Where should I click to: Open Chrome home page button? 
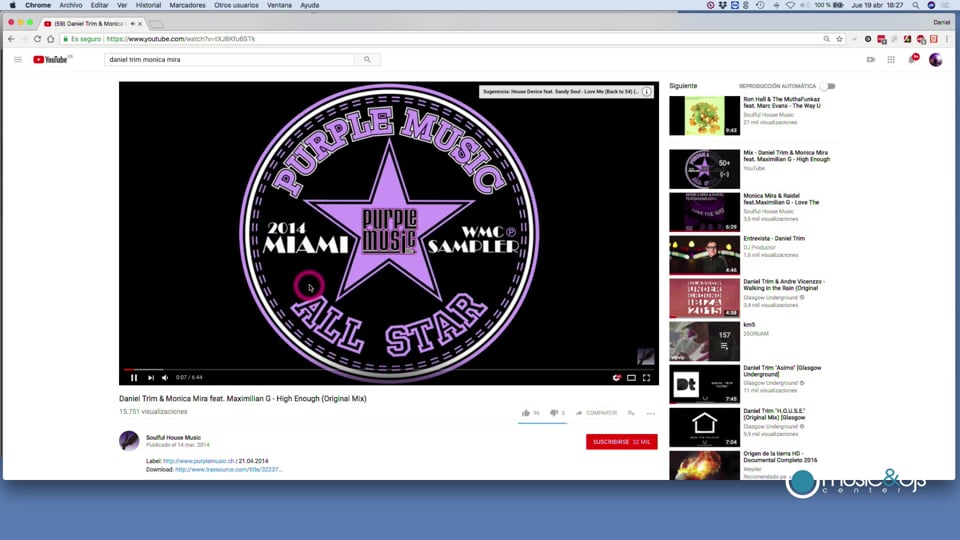coord(50,39)
